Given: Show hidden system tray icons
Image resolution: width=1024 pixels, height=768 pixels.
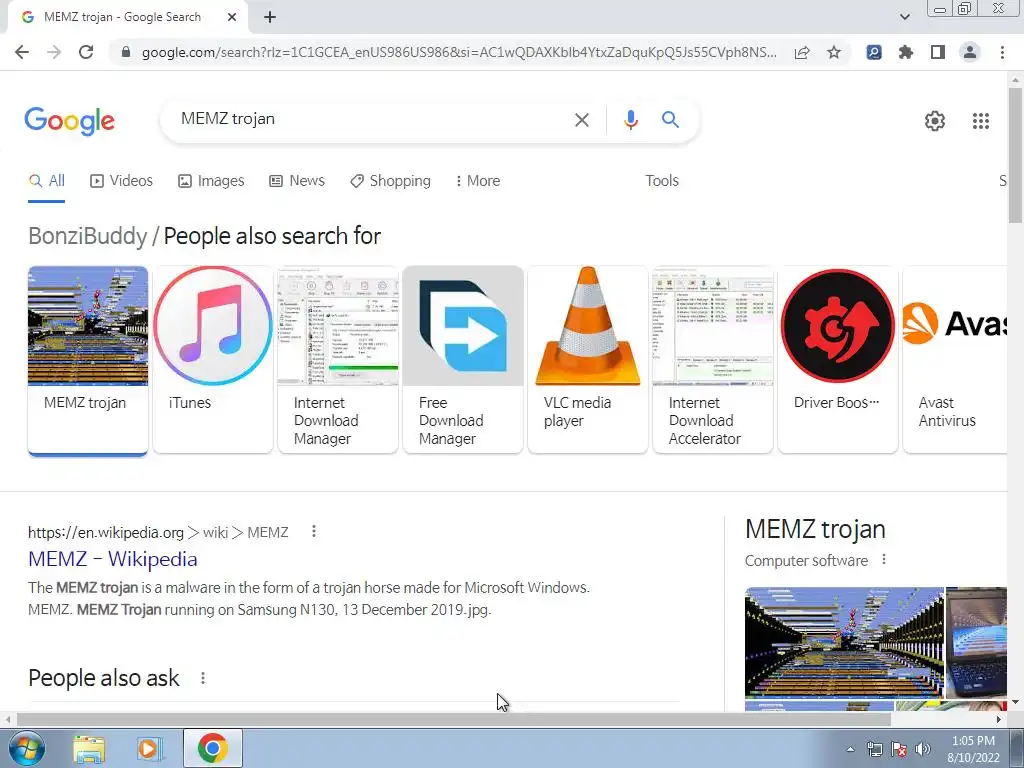Looking at the screenshot, I should pyautogui.click(x=850, y=749).
